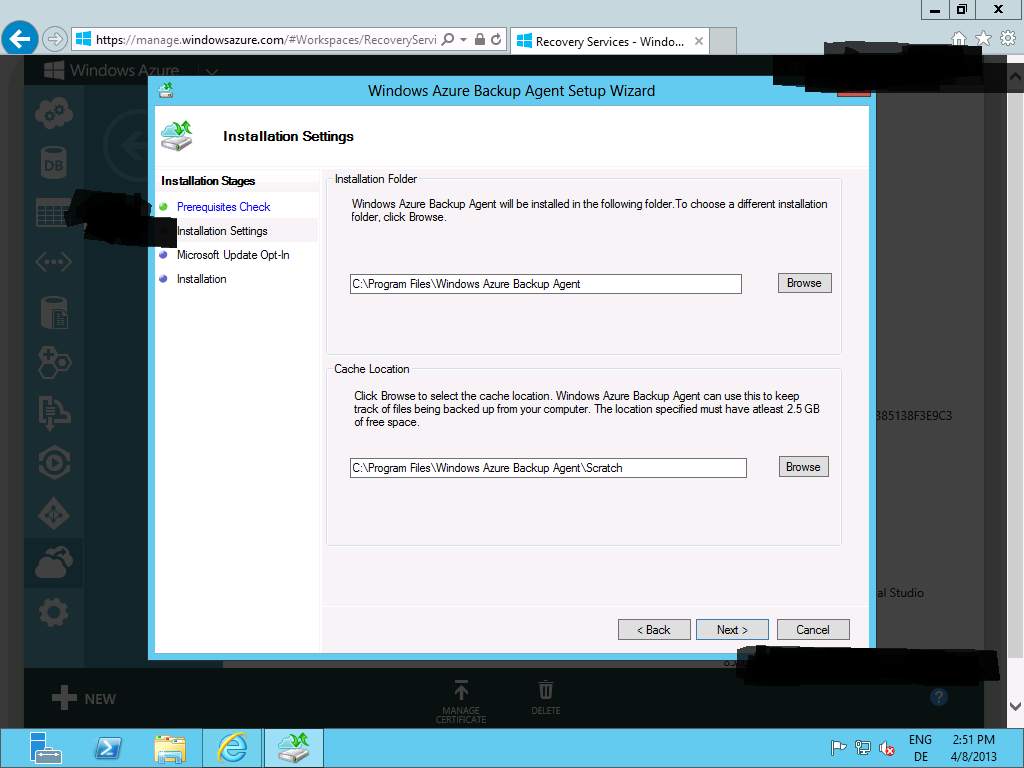
Task: Open the muted volume icon in the system tray
Action: pos(888,750)
